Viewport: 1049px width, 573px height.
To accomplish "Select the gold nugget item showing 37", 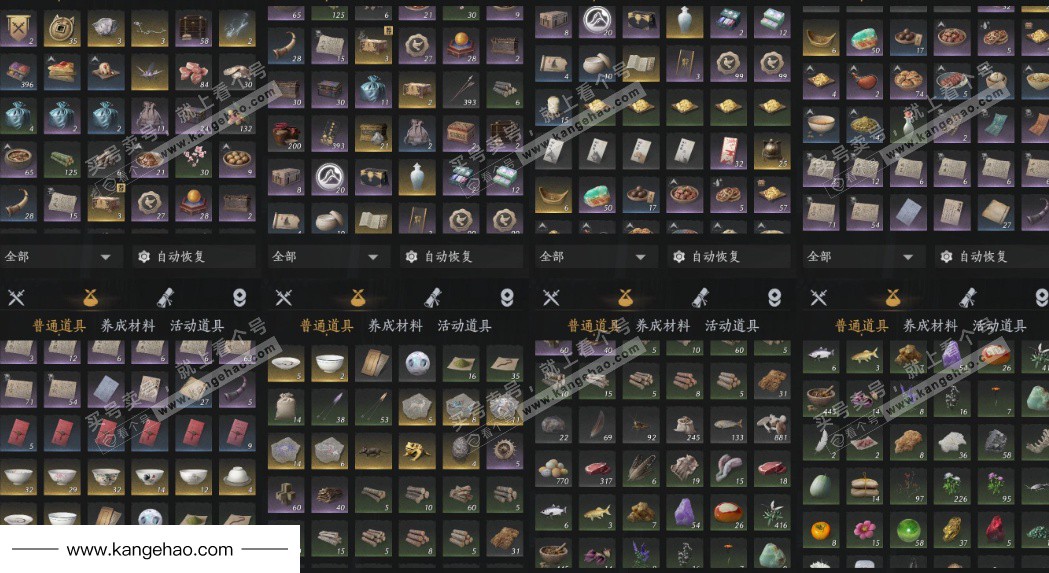I will point(952,529).
